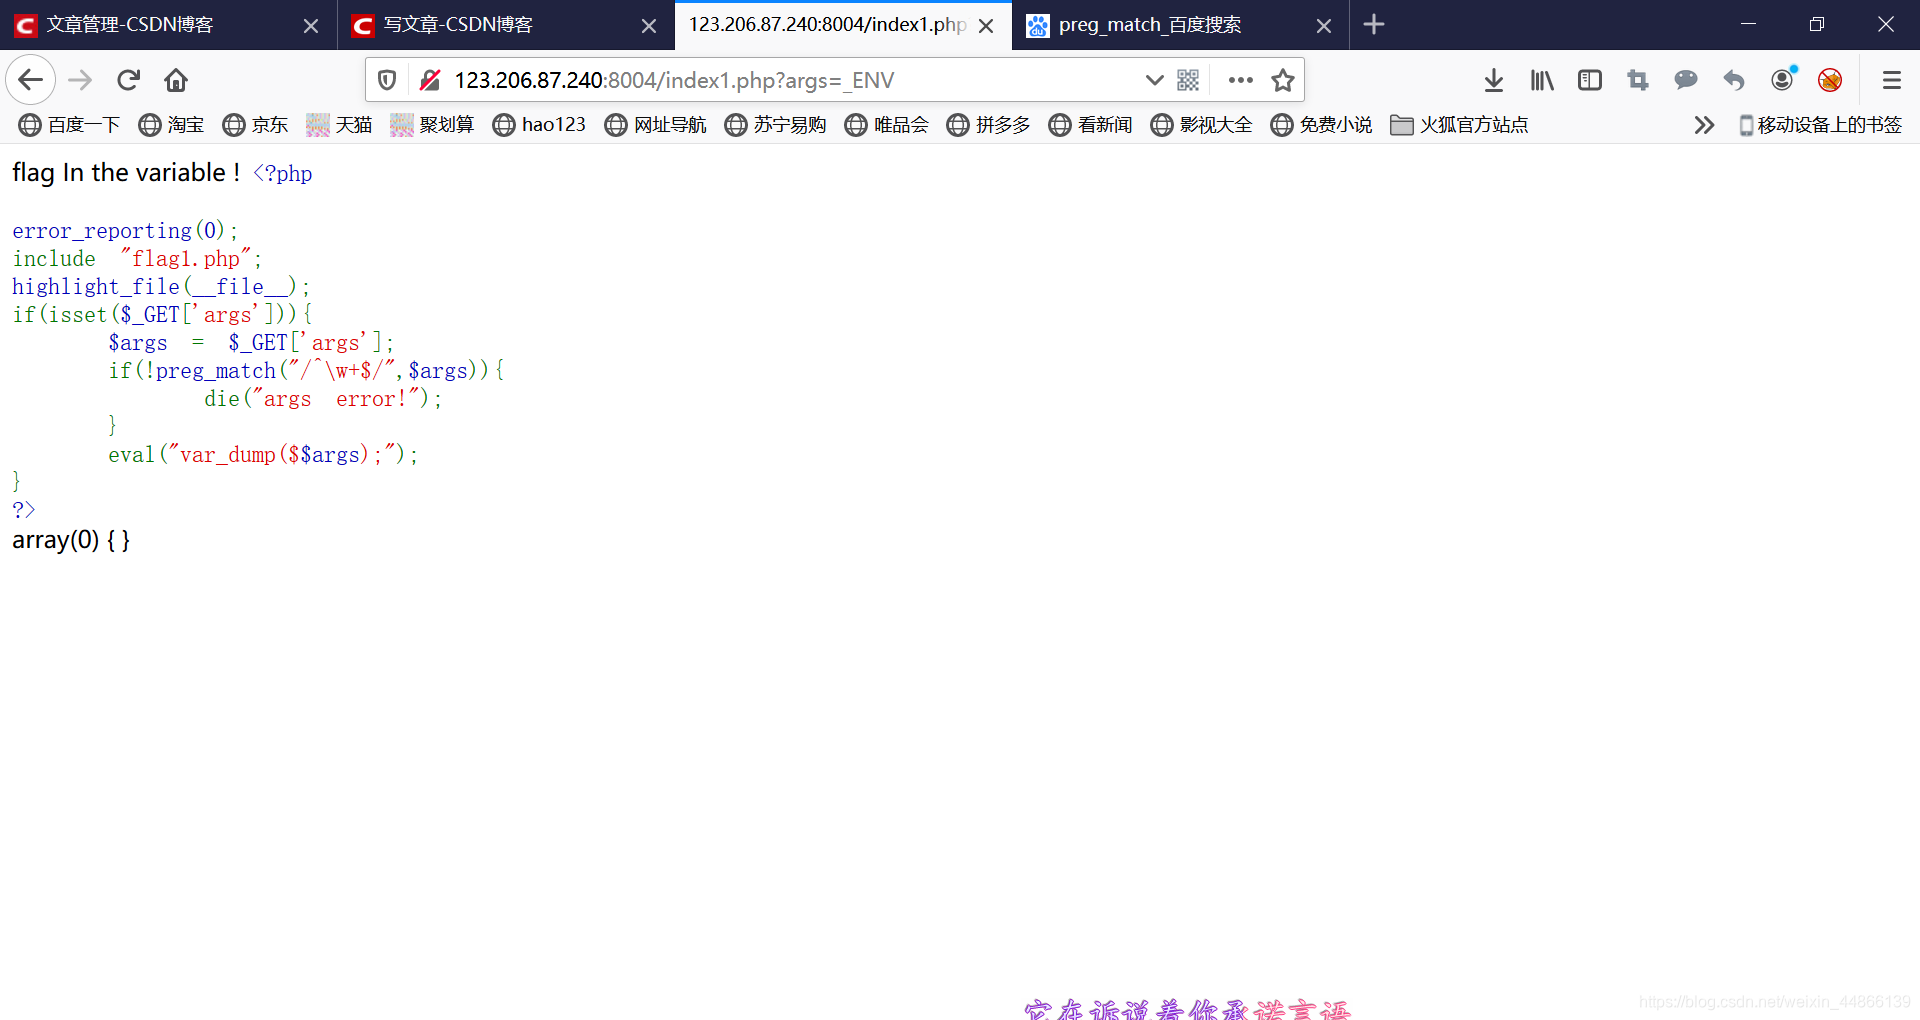Open 免费小说 bookmark
The image size is (1920, 1020).
point(1322,125)
